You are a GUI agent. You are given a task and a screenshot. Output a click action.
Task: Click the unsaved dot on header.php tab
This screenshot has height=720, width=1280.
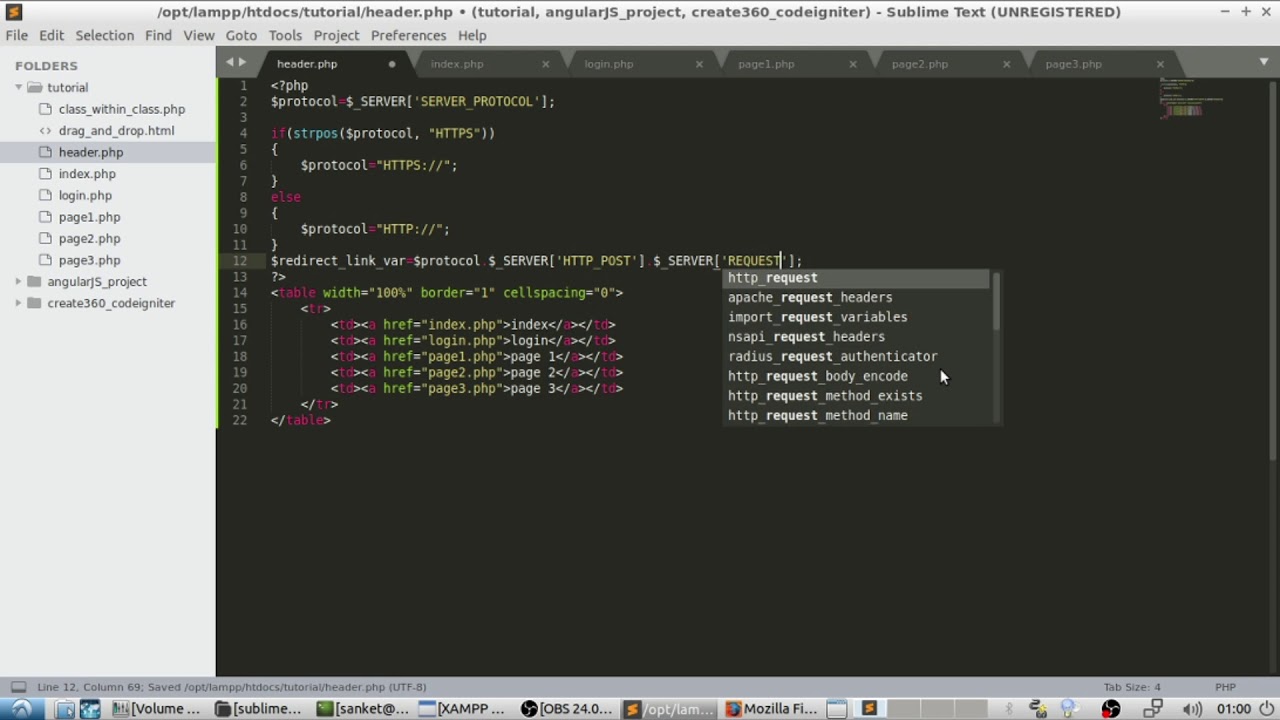[391, 64]
